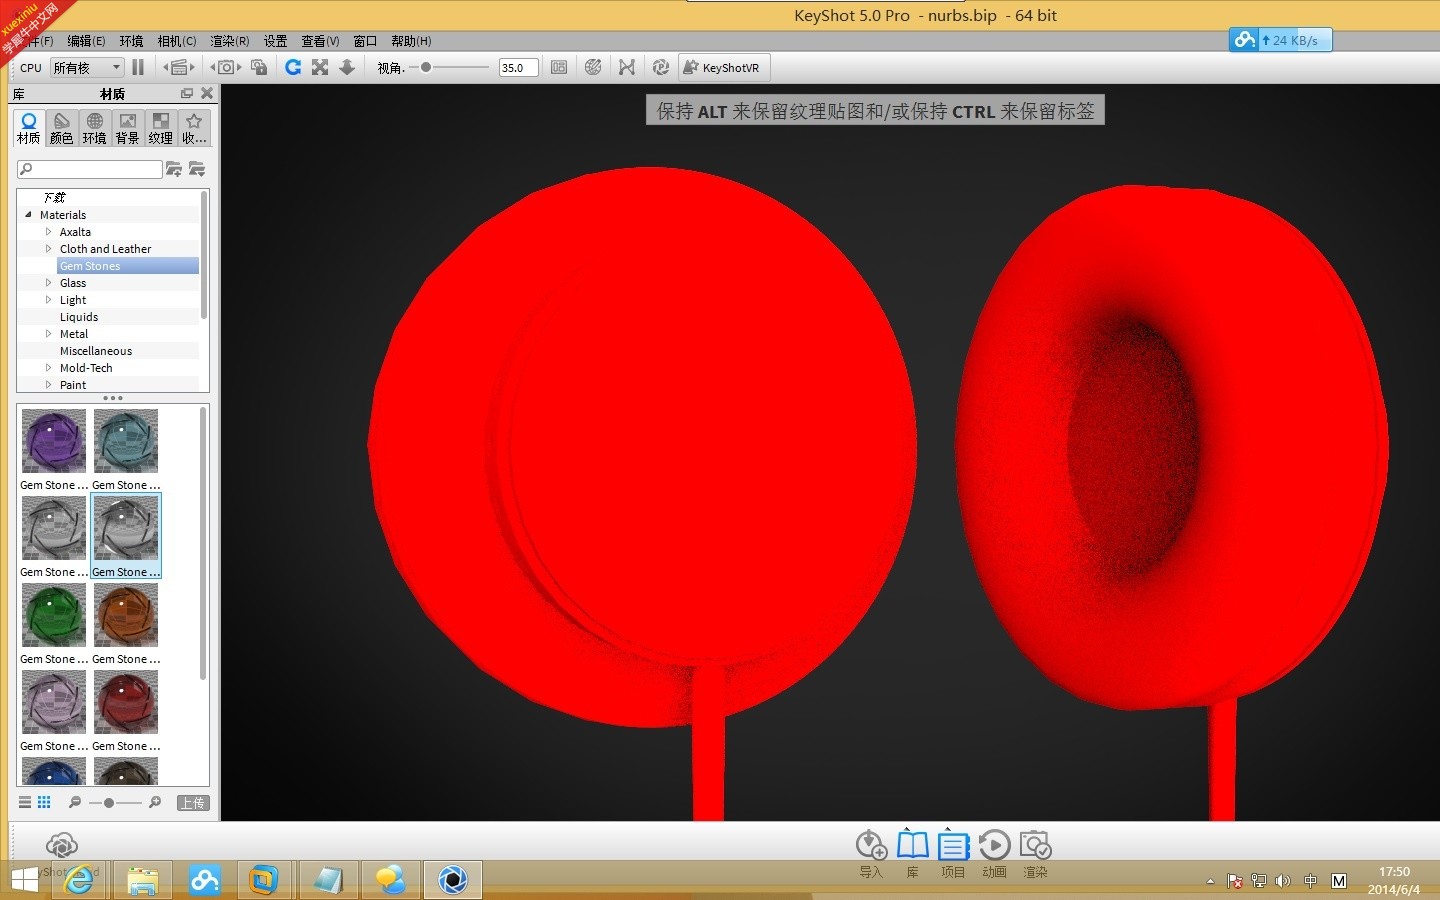
Task: Click the zoom-out magnifier below thumbnails
Action: (x=75, y=802)
